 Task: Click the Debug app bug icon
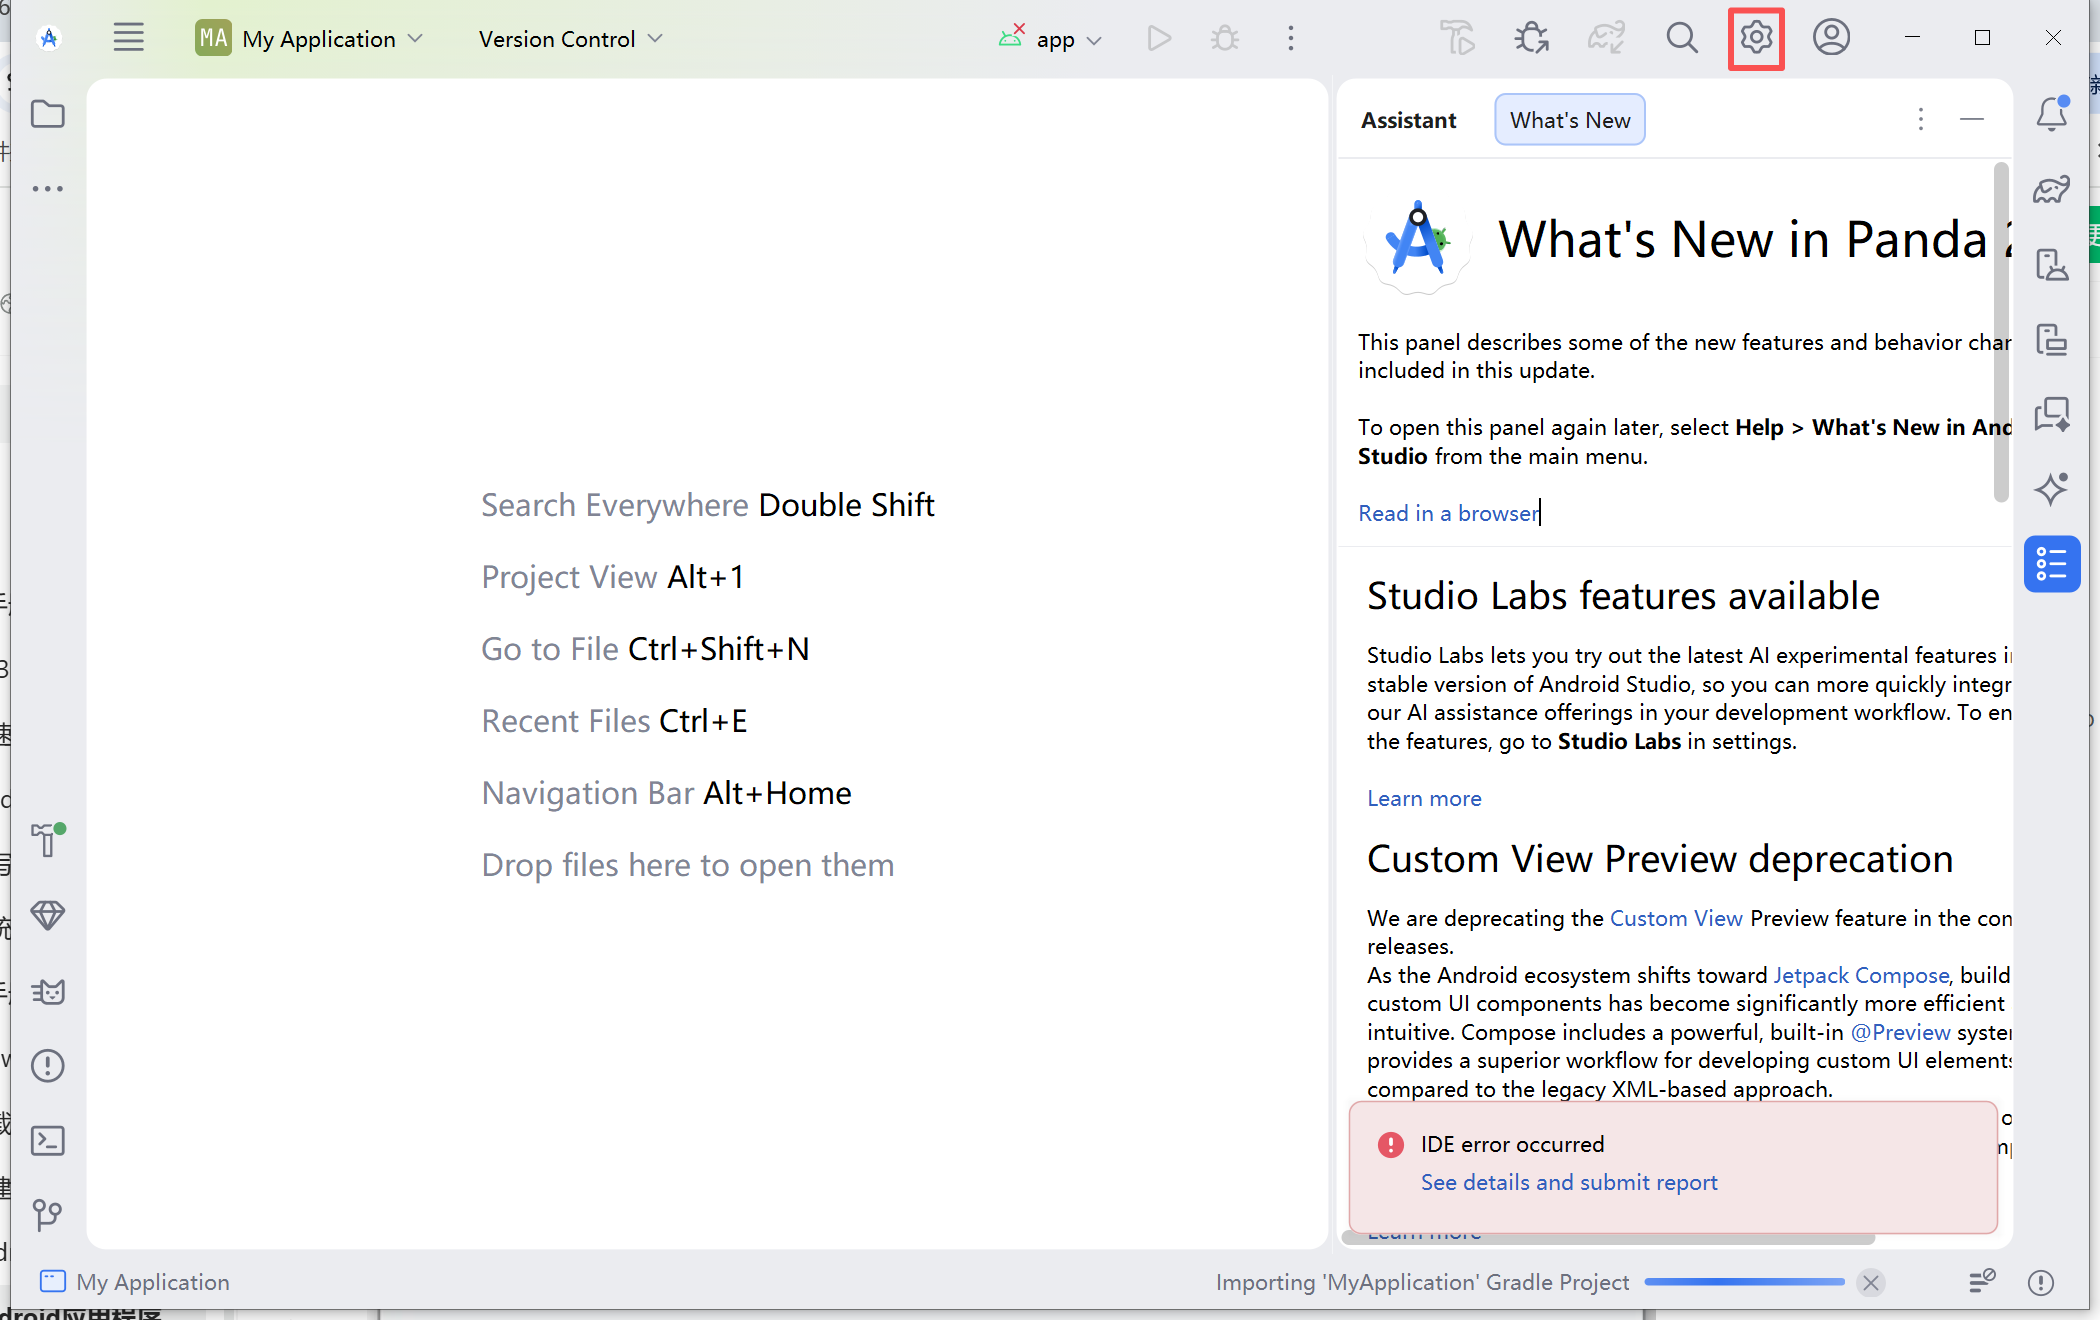pyautogui.click(x=1225, y=39)
